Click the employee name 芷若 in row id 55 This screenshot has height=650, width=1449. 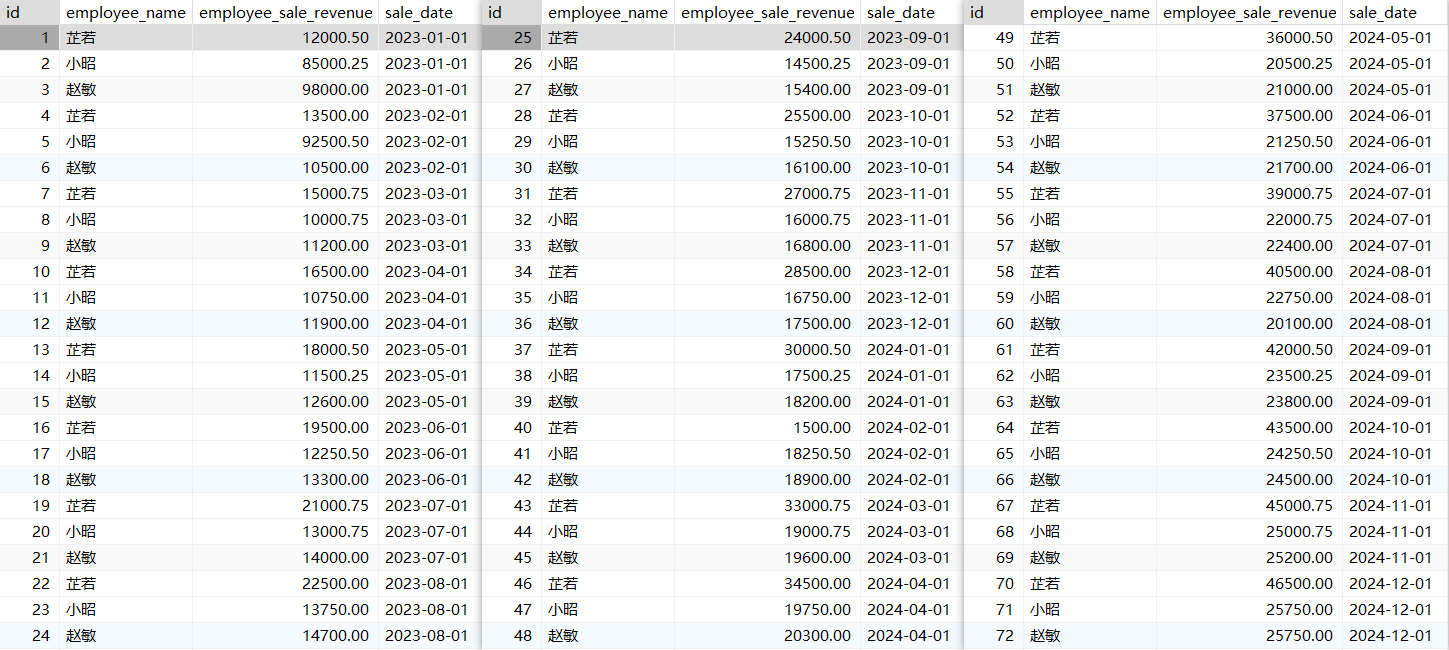tap(1045, 193)
